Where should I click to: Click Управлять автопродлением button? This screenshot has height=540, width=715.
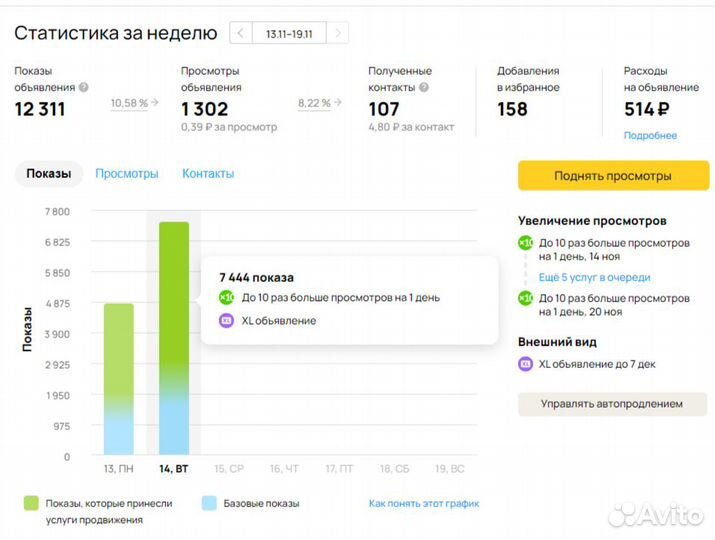(612, 404)
